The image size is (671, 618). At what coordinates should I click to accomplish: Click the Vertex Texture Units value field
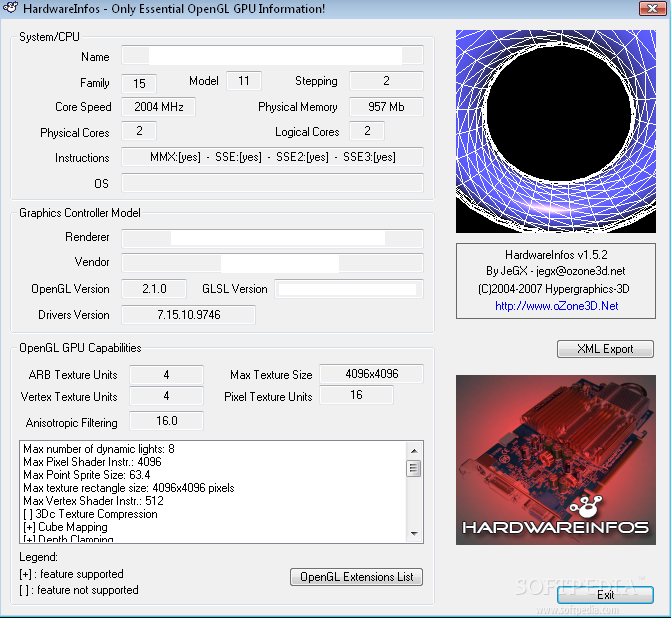[166, 396]
